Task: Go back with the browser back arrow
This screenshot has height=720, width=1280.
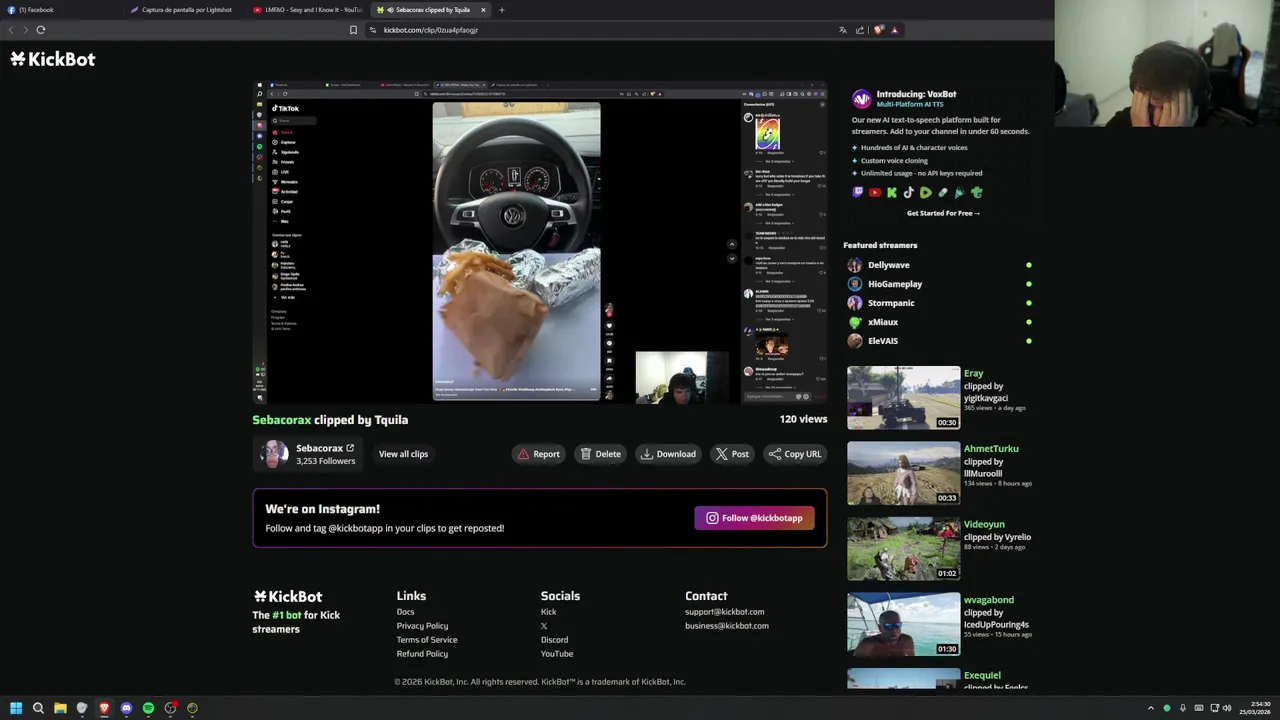Action: point(11,30)
